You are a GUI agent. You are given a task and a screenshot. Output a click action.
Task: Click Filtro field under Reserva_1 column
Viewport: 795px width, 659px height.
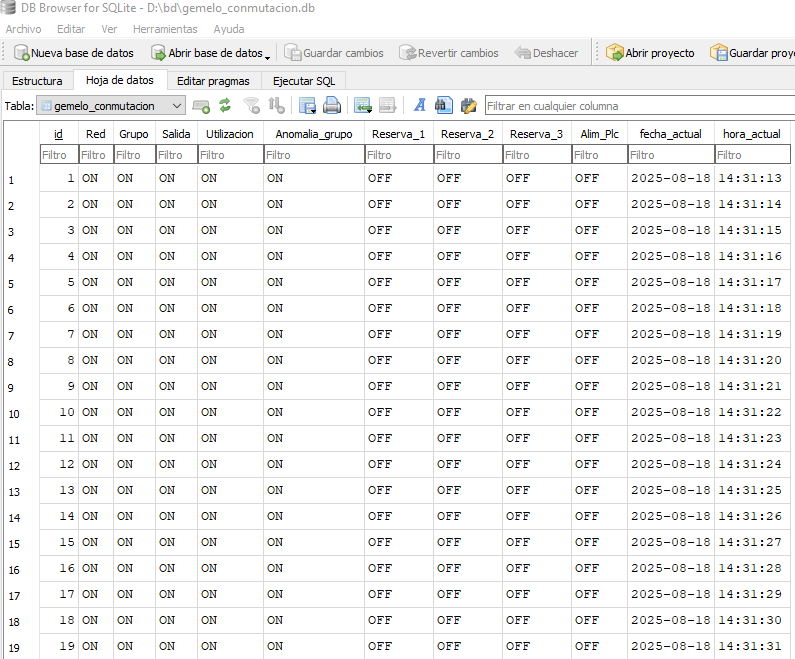pyautogui.click(x=399, y=155)
